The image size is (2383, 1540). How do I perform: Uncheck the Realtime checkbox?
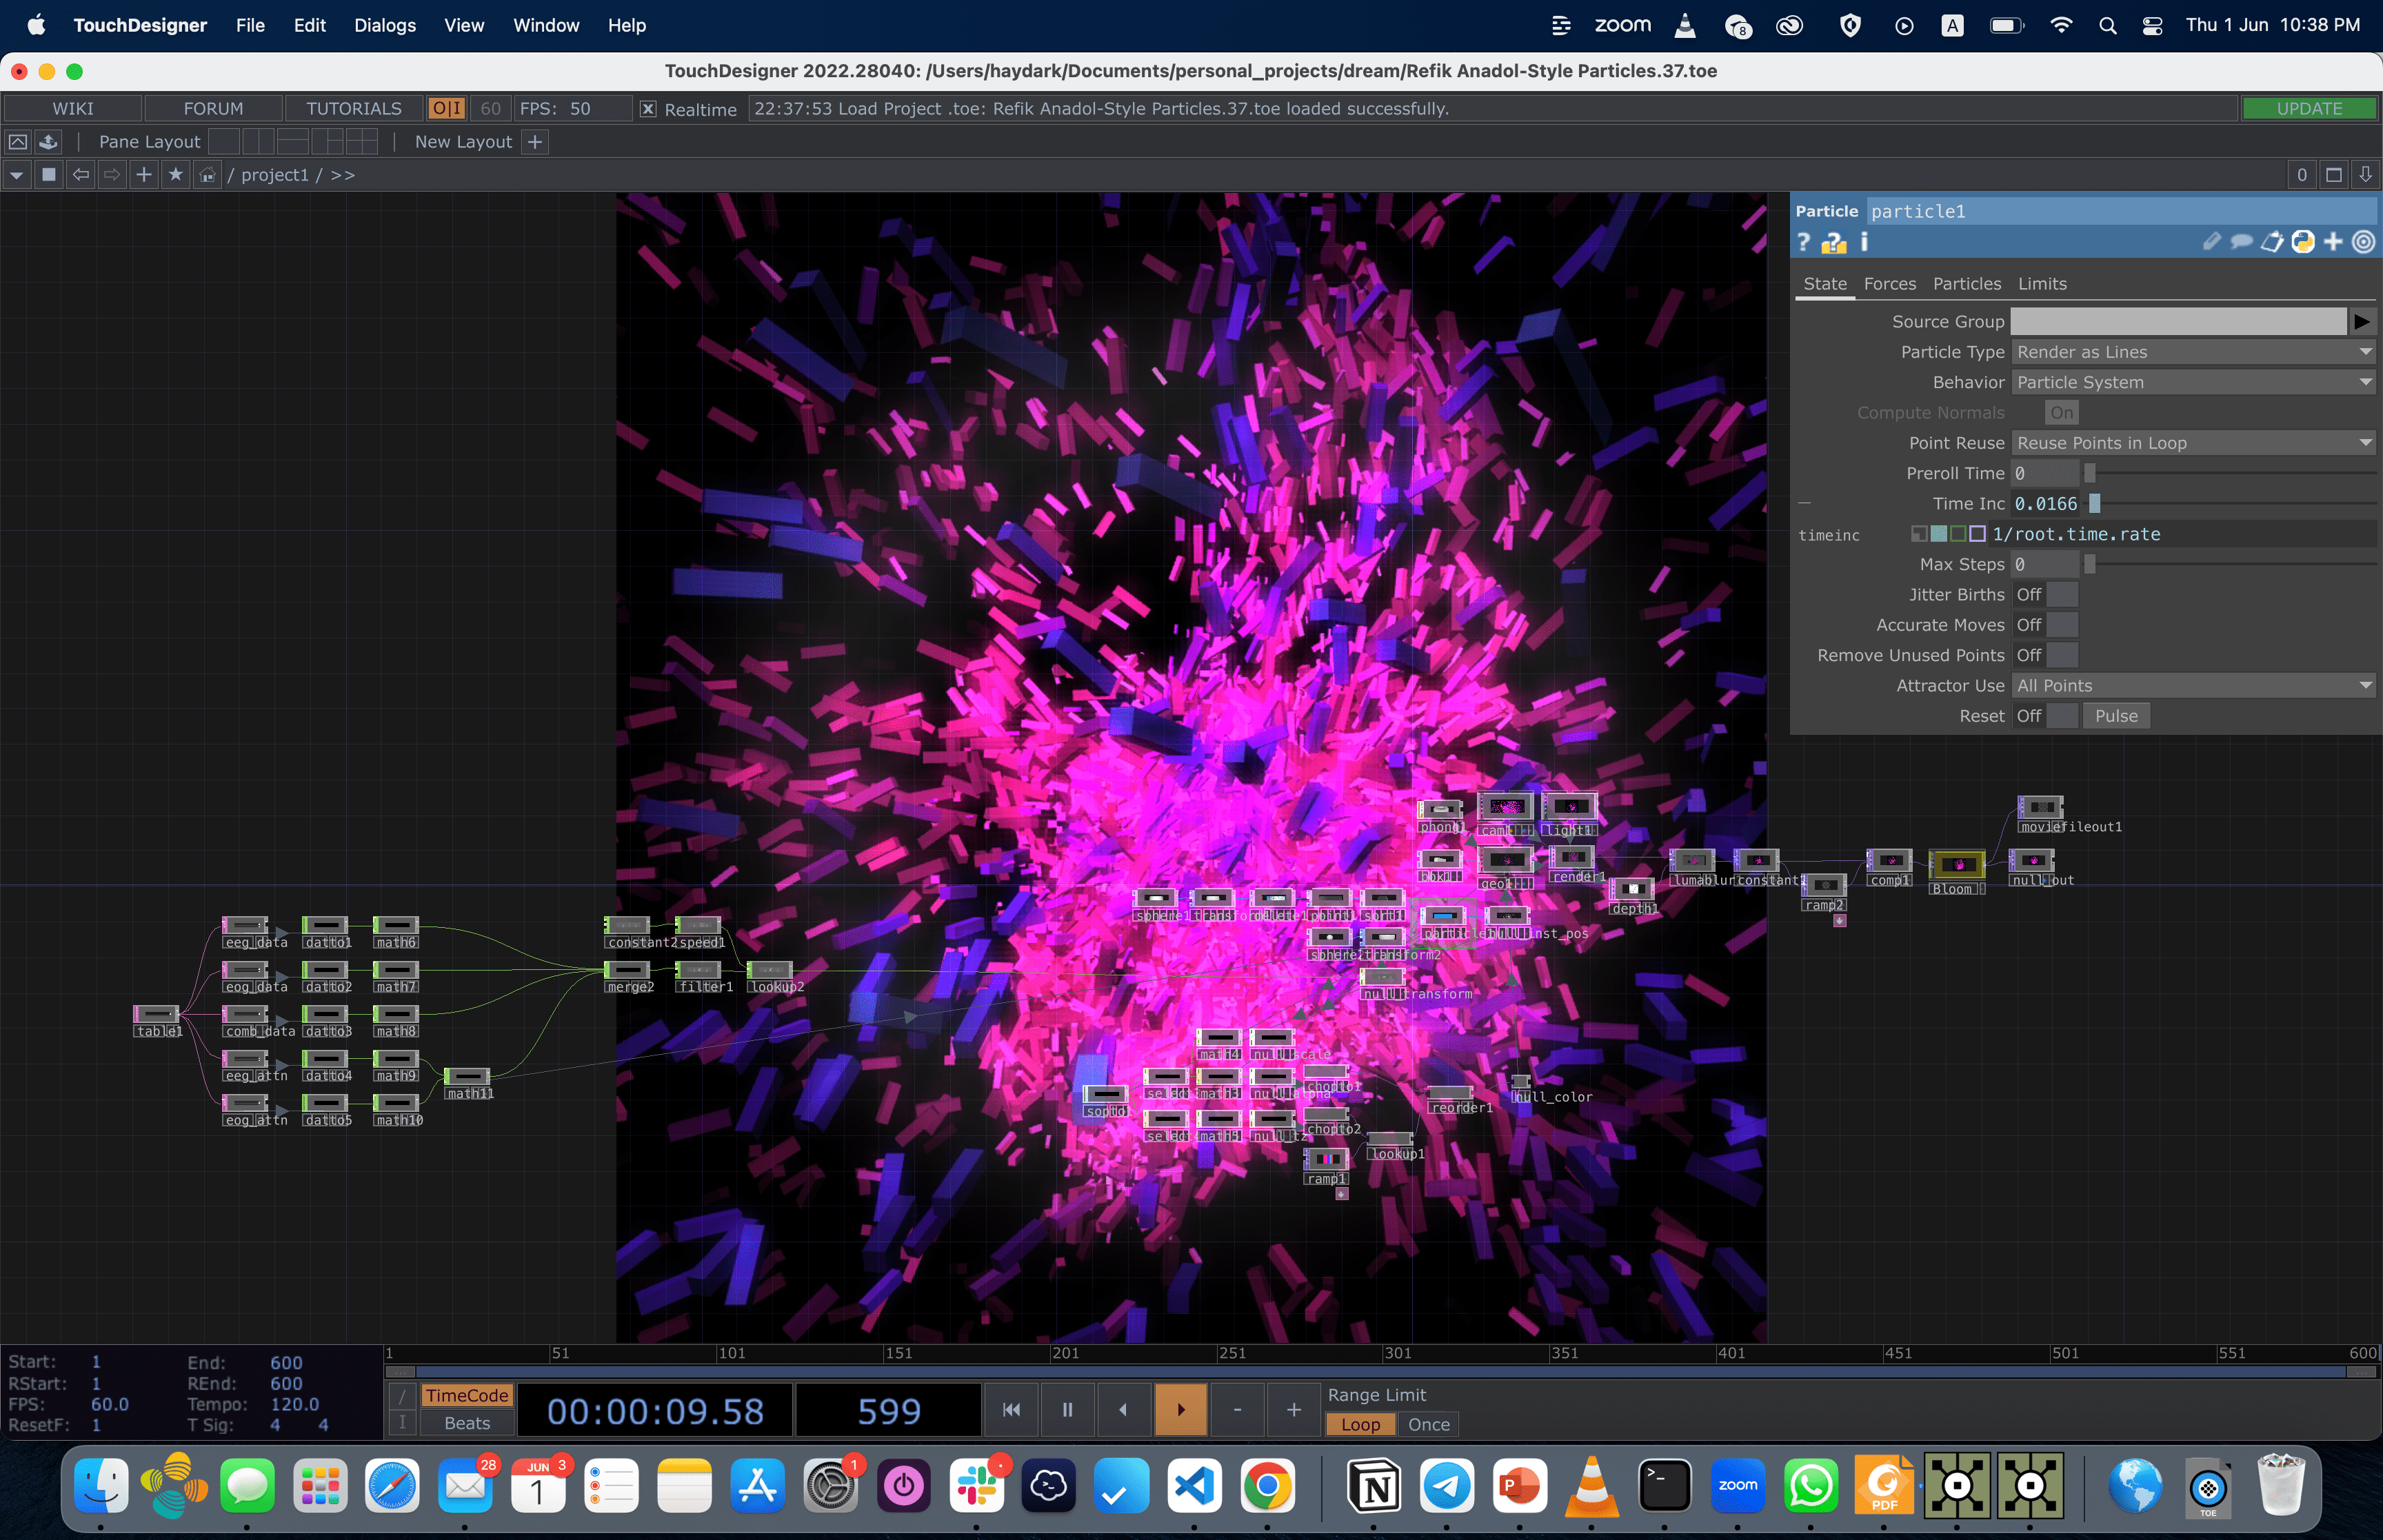(x=648, y=109)
